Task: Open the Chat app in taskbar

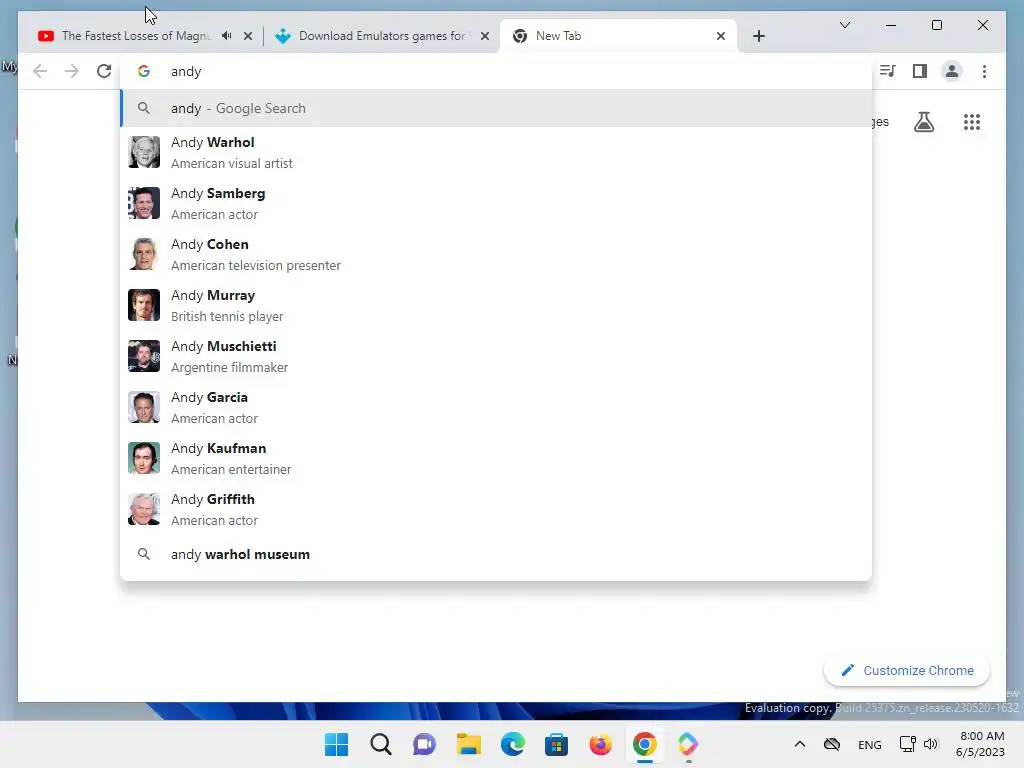Action: click(x=424, y=744)
